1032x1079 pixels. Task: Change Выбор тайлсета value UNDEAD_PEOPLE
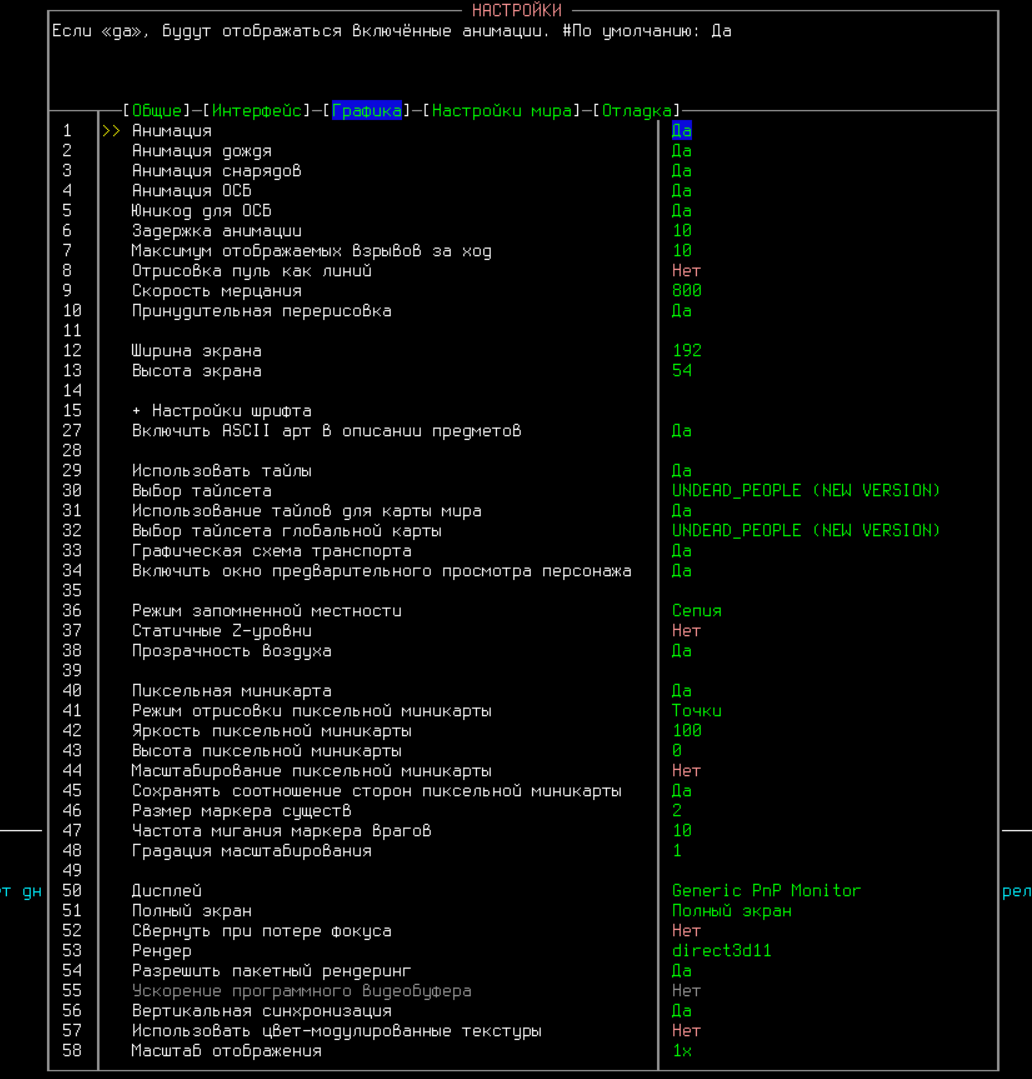pyautogui.click(x=806, y=490)
